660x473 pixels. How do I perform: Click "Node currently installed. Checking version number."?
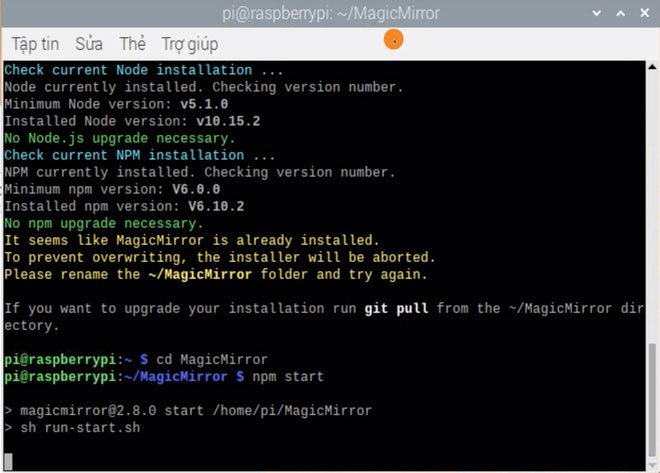[204, 87]
